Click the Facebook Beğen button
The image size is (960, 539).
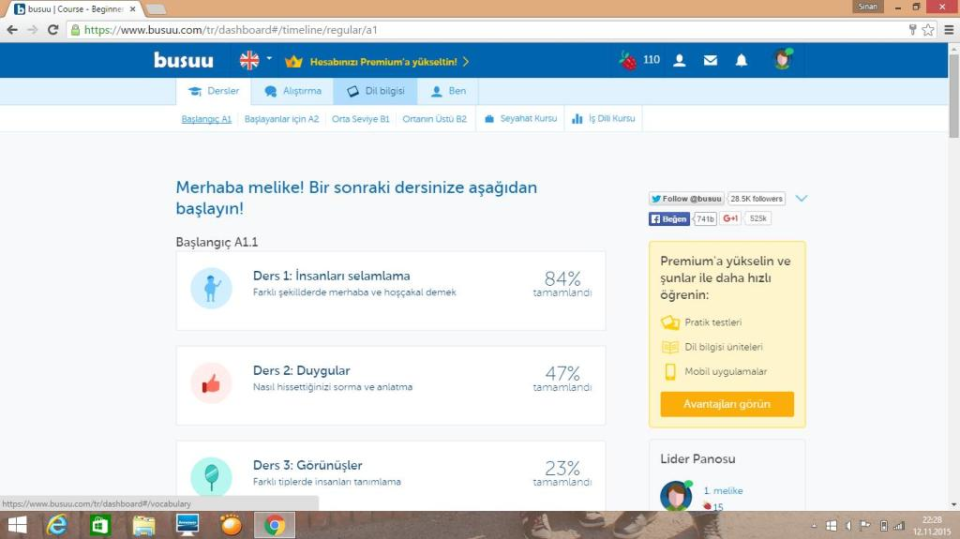point(669,219)
